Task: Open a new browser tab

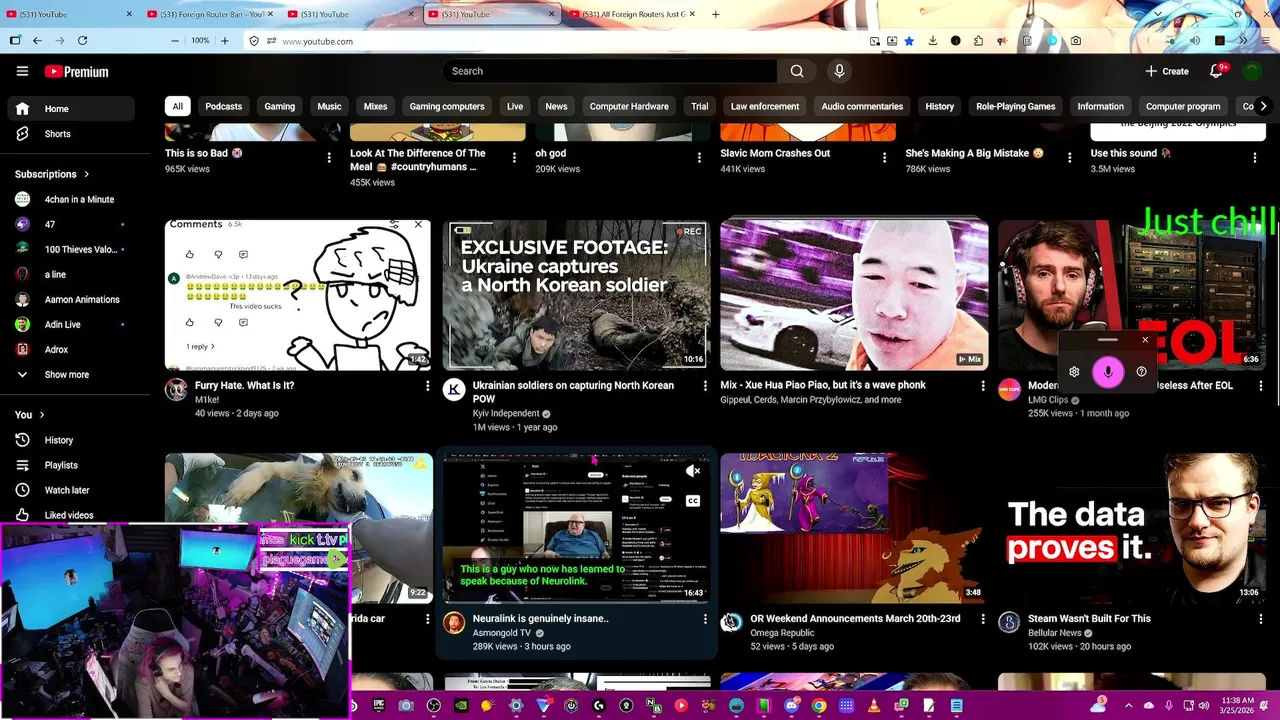Action: (x=715, y=14)
